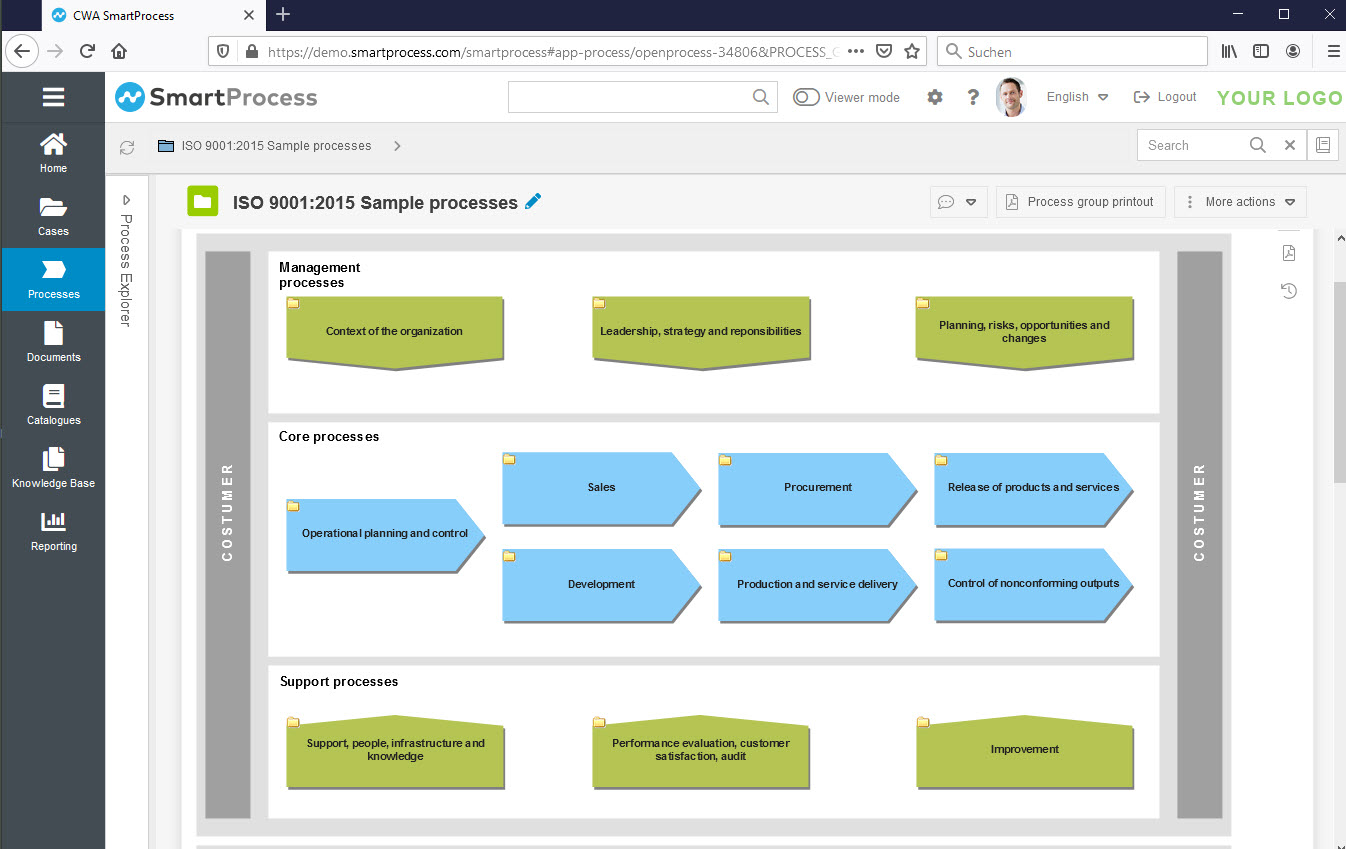Edit the process group title with the pencil icon
Viewport: 1346px width, 849px height.
pos(533,201)
